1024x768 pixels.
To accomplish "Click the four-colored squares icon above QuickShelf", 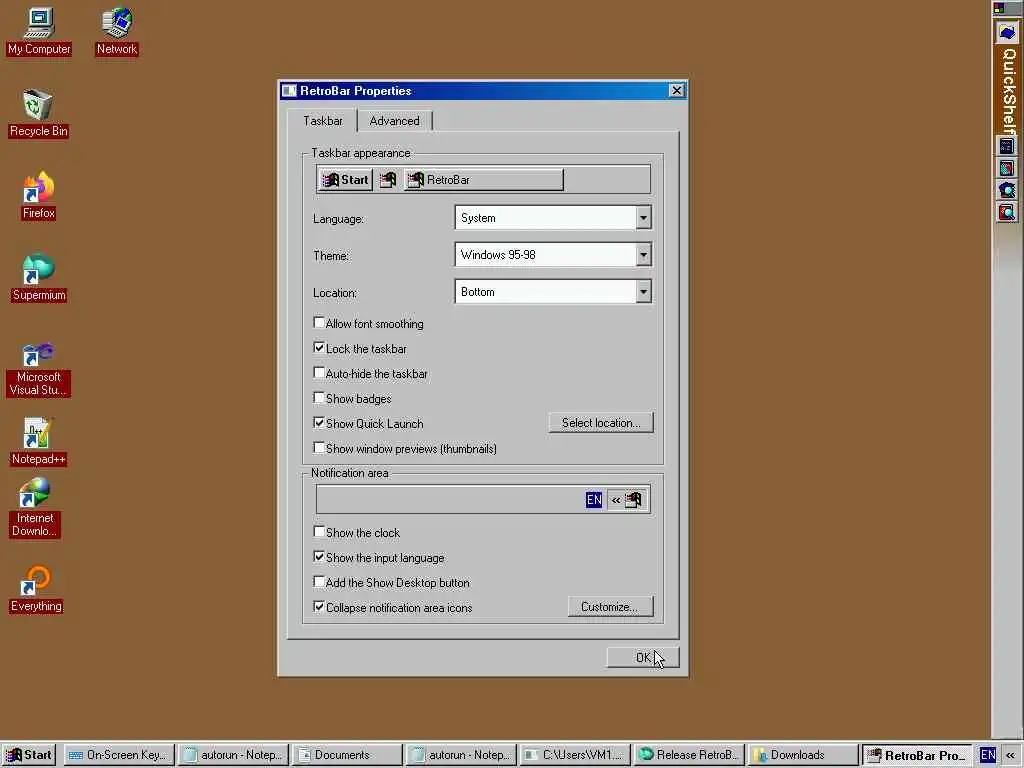I will tap(999, 8).
